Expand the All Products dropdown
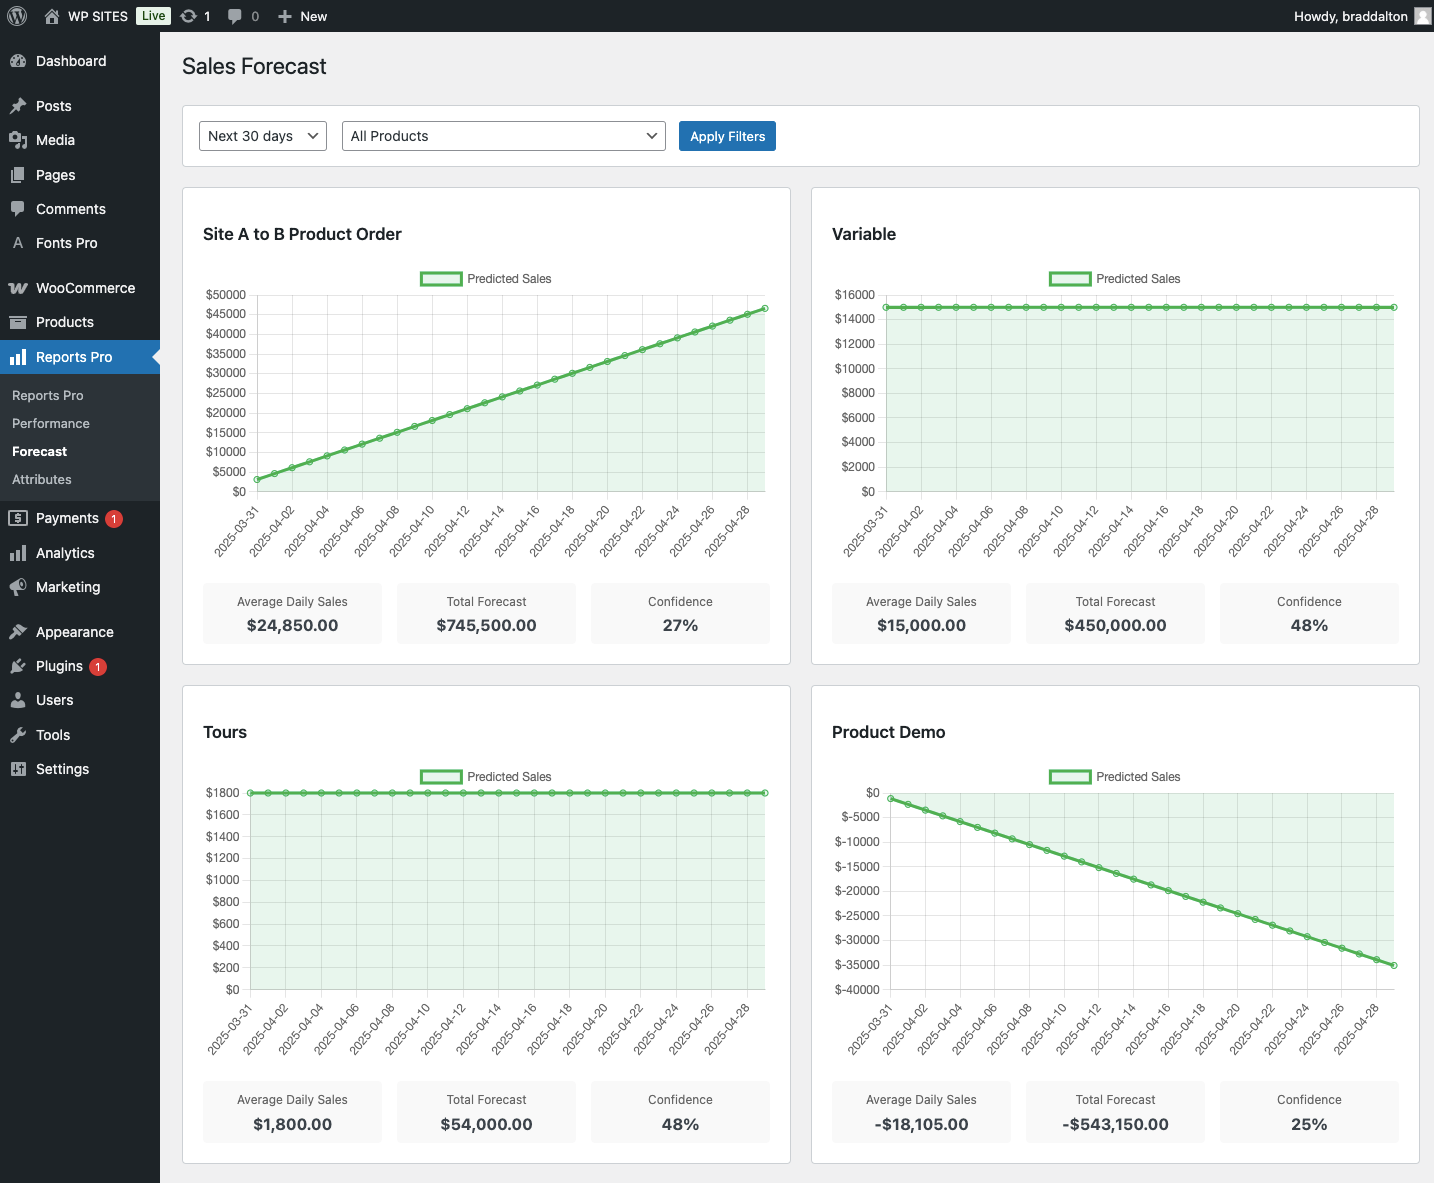Image resolution: width=1434 pixels, height=1183 pixels. point(504,136)
